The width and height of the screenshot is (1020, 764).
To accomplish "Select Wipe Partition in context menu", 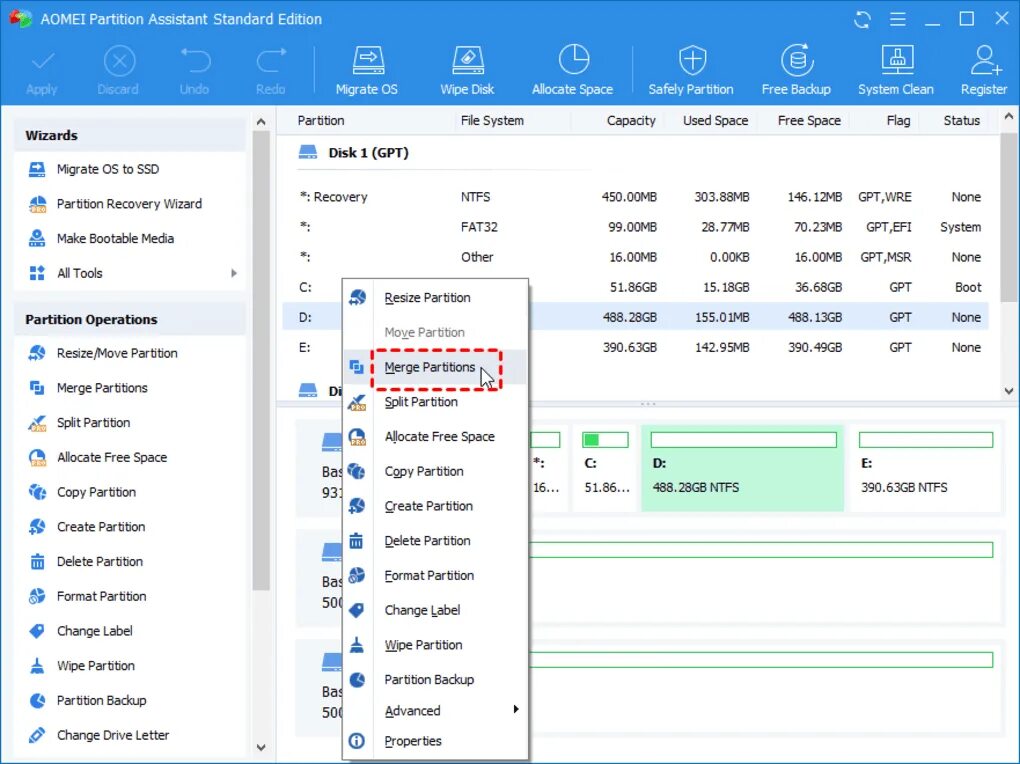I will click(435, 645).
